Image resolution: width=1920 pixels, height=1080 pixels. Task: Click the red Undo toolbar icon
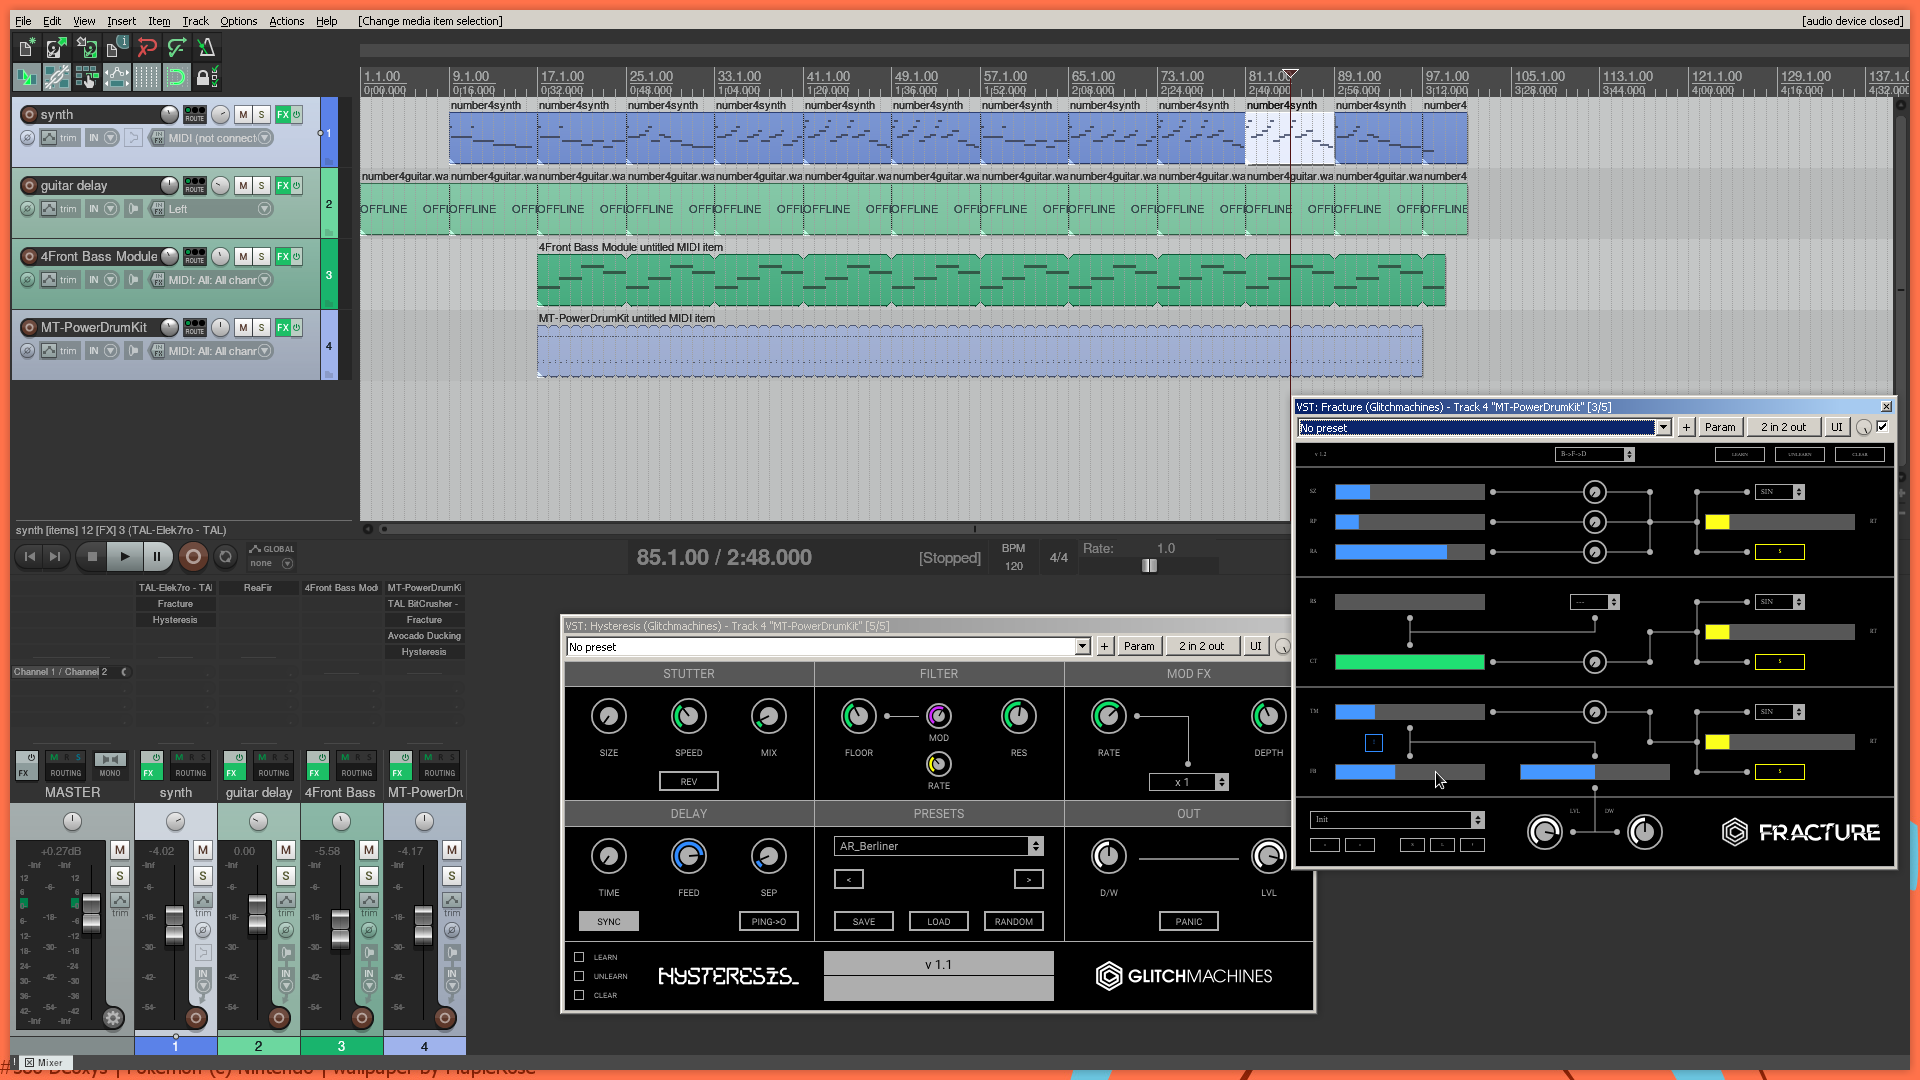147,47
